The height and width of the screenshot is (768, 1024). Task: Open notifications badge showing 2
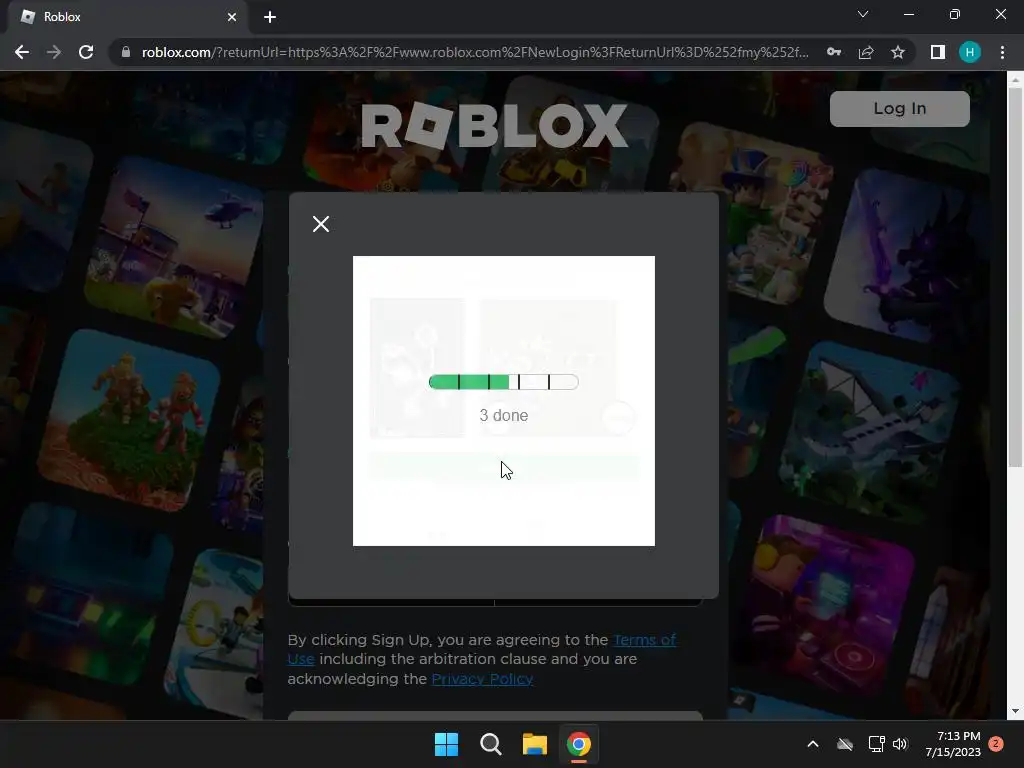coord(996,744)
